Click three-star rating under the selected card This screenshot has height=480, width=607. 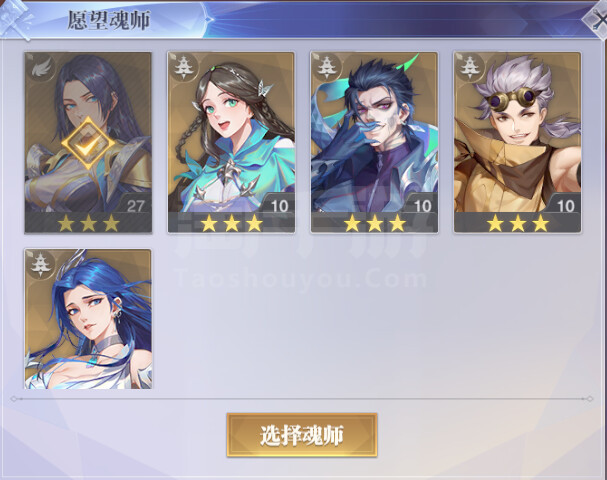pos(88,223)
